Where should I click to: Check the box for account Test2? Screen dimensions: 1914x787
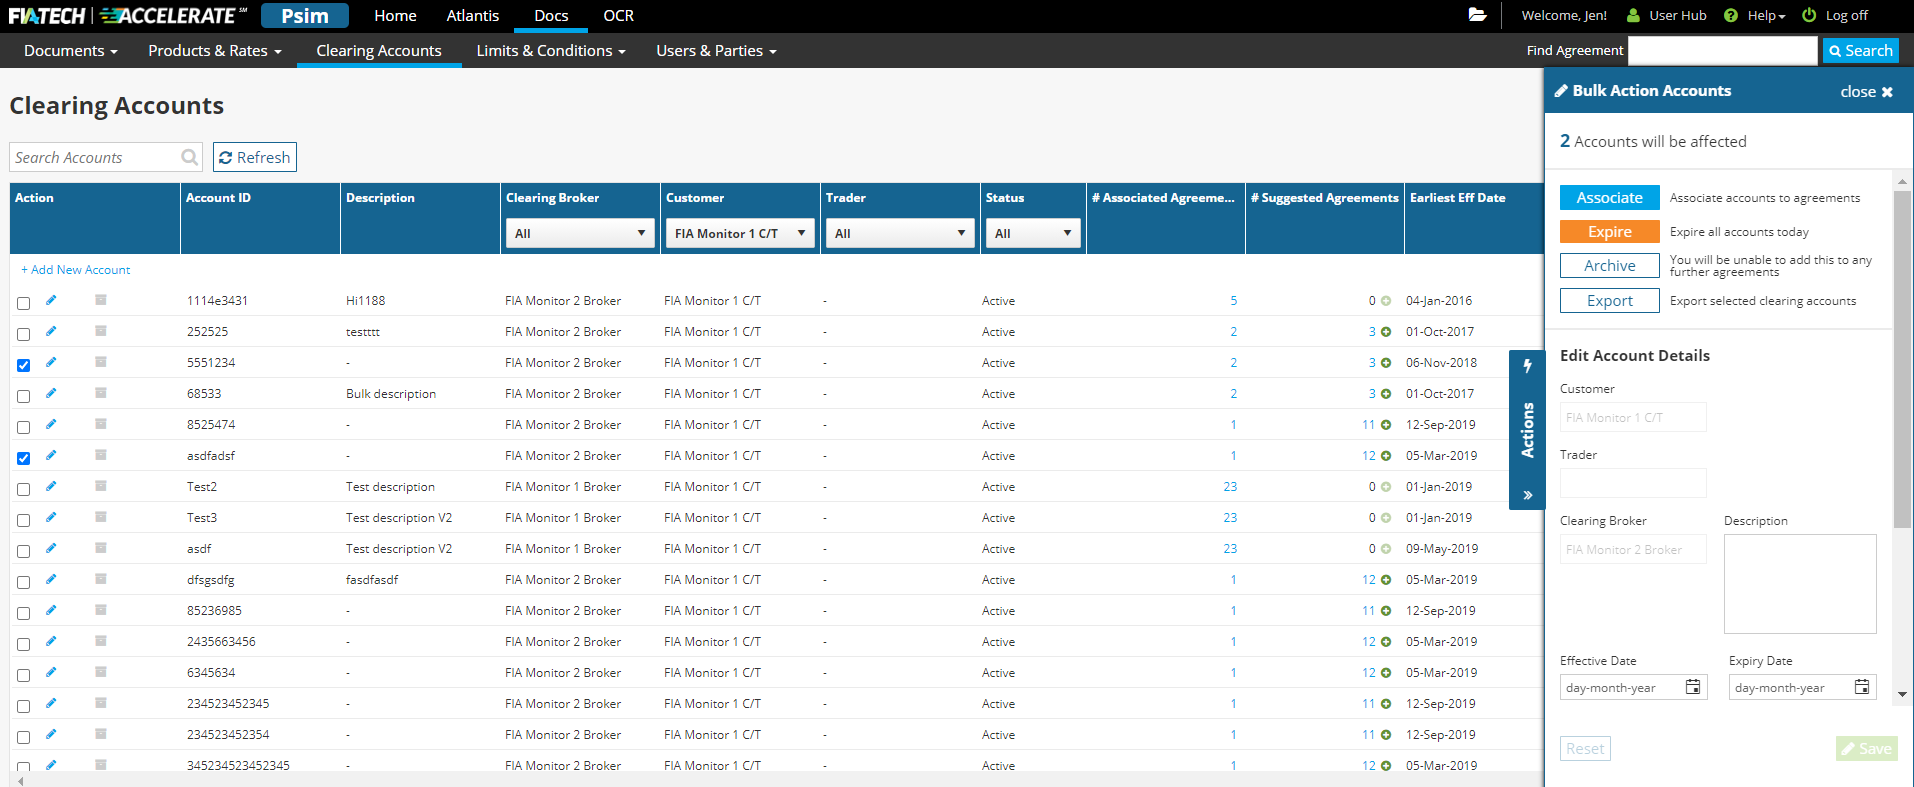24,489
